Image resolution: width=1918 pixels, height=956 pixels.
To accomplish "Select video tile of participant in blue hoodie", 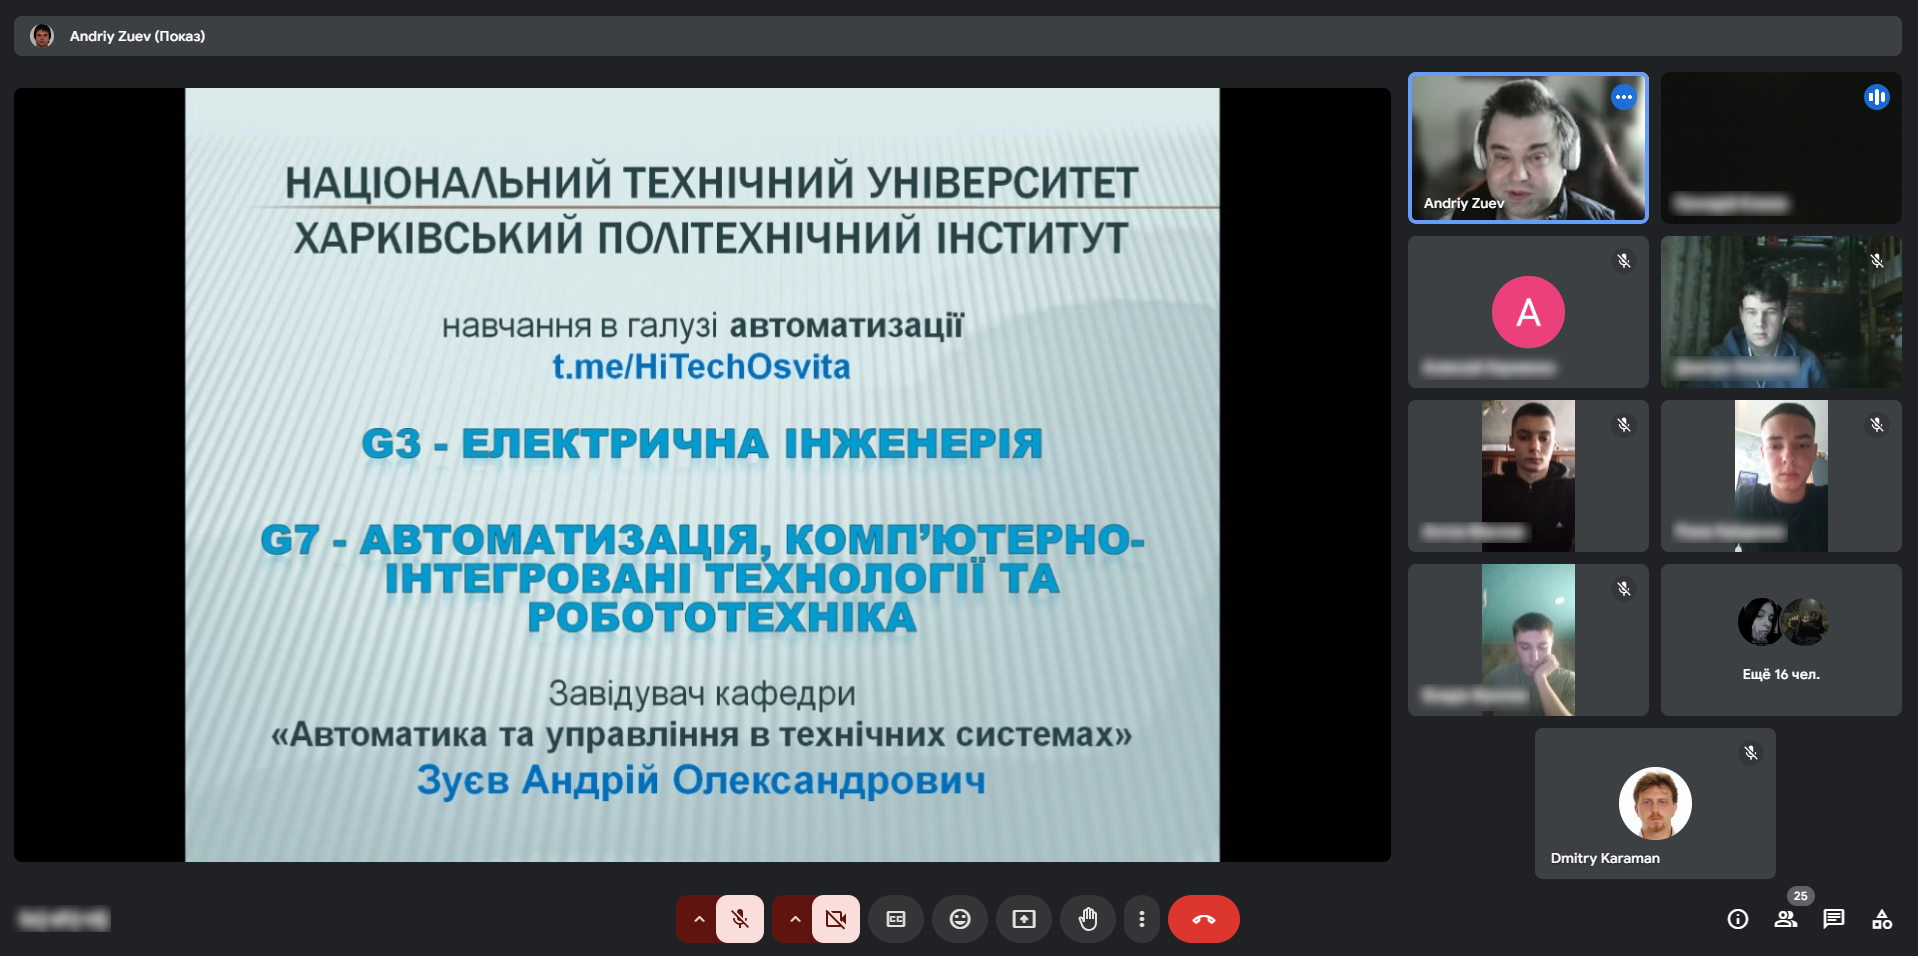I will pos(1781,312).
